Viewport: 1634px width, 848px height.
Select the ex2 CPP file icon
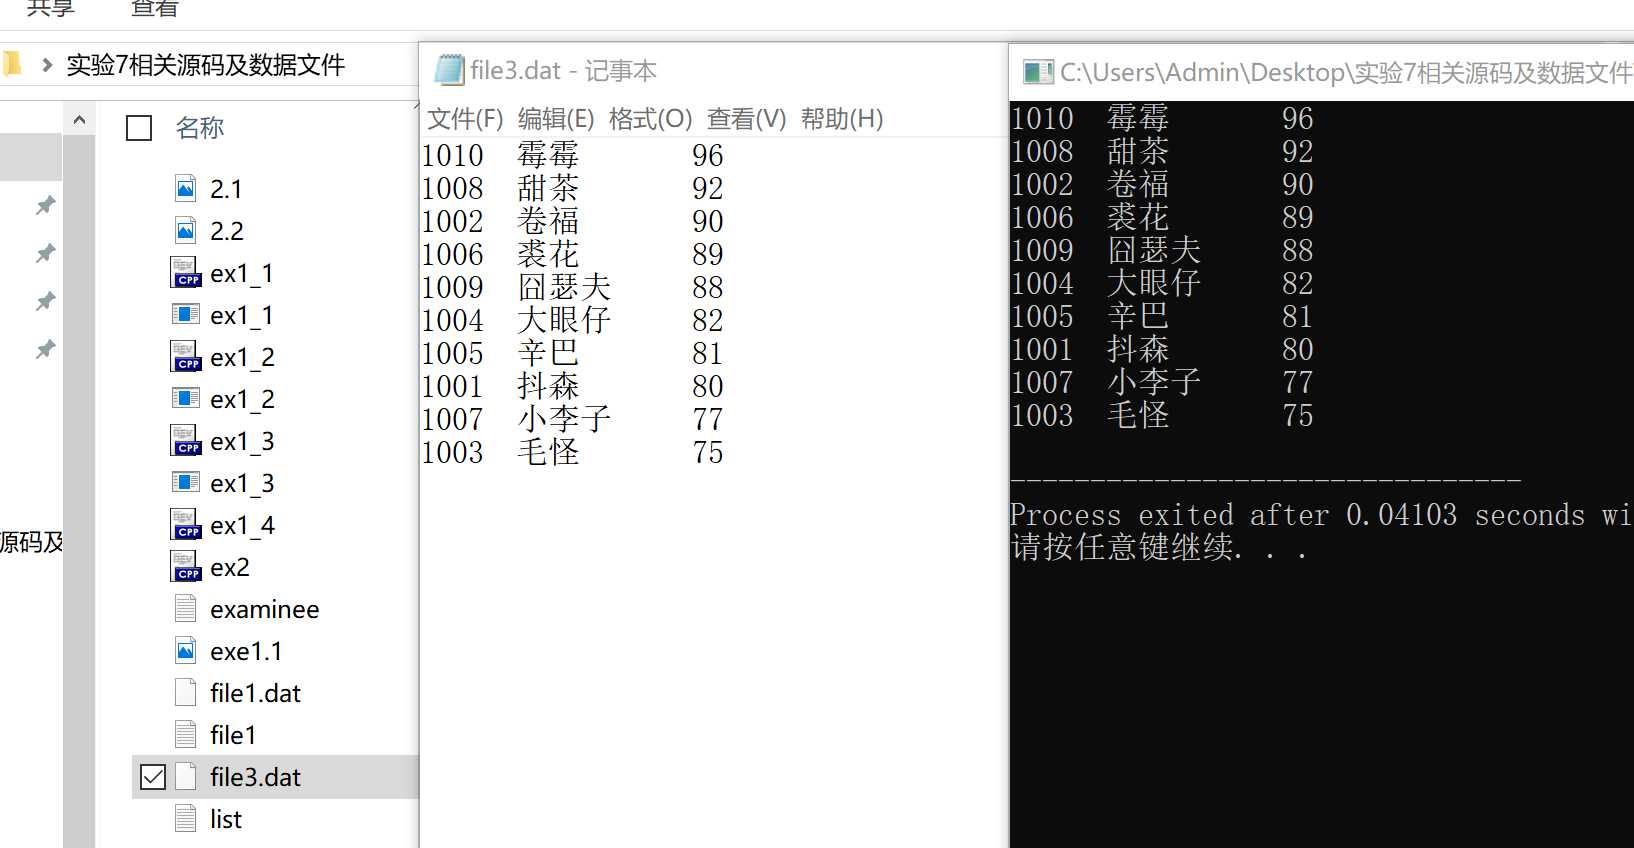186,566
